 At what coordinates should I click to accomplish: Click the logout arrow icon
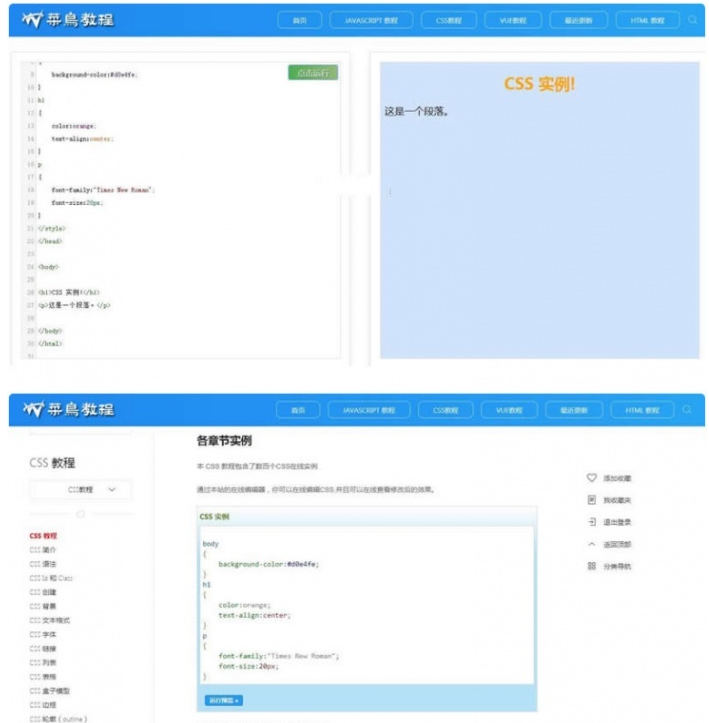tap(591, 522)
